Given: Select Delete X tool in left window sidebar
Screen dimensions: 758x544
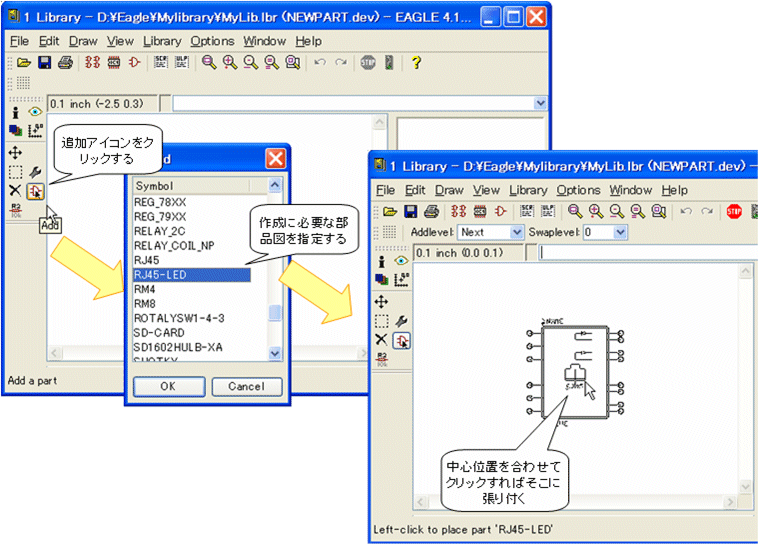Looking at the screenshot, I should 15,191.
